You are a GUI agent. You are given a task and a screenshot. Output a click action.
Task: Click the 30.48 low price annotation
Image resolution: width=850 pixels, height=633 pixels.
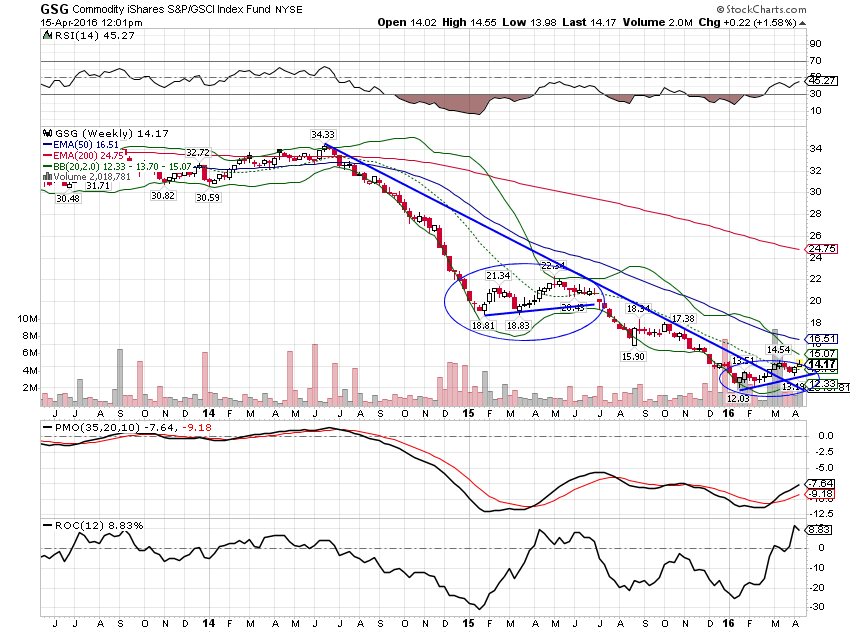coord(68,198)
